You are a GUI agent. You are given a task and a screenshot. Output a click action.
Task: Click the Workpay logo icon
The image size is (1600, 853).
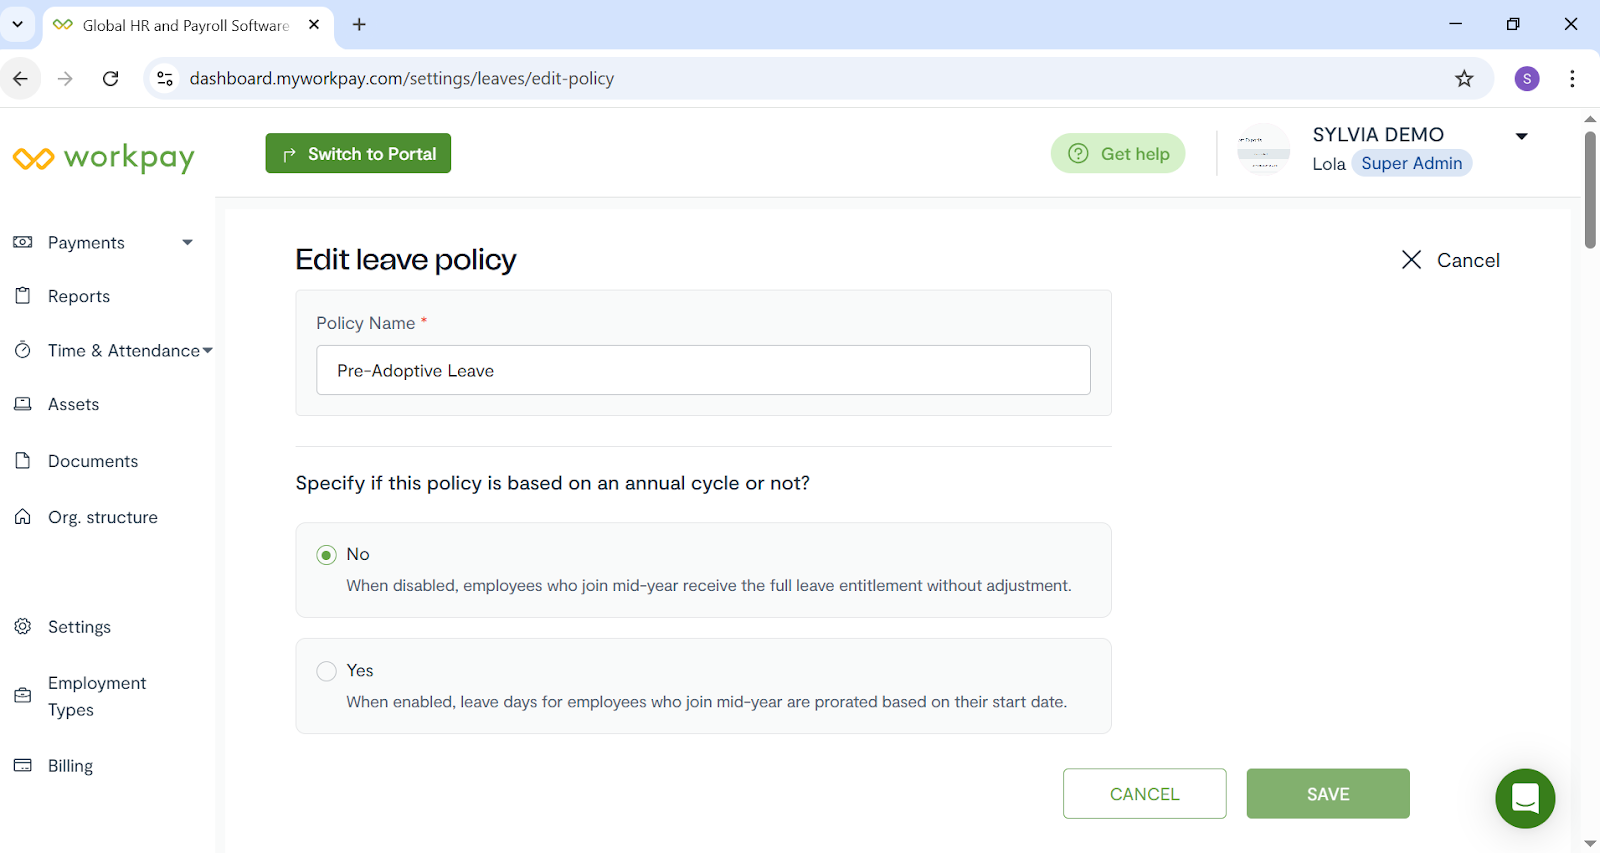[34, 159]
